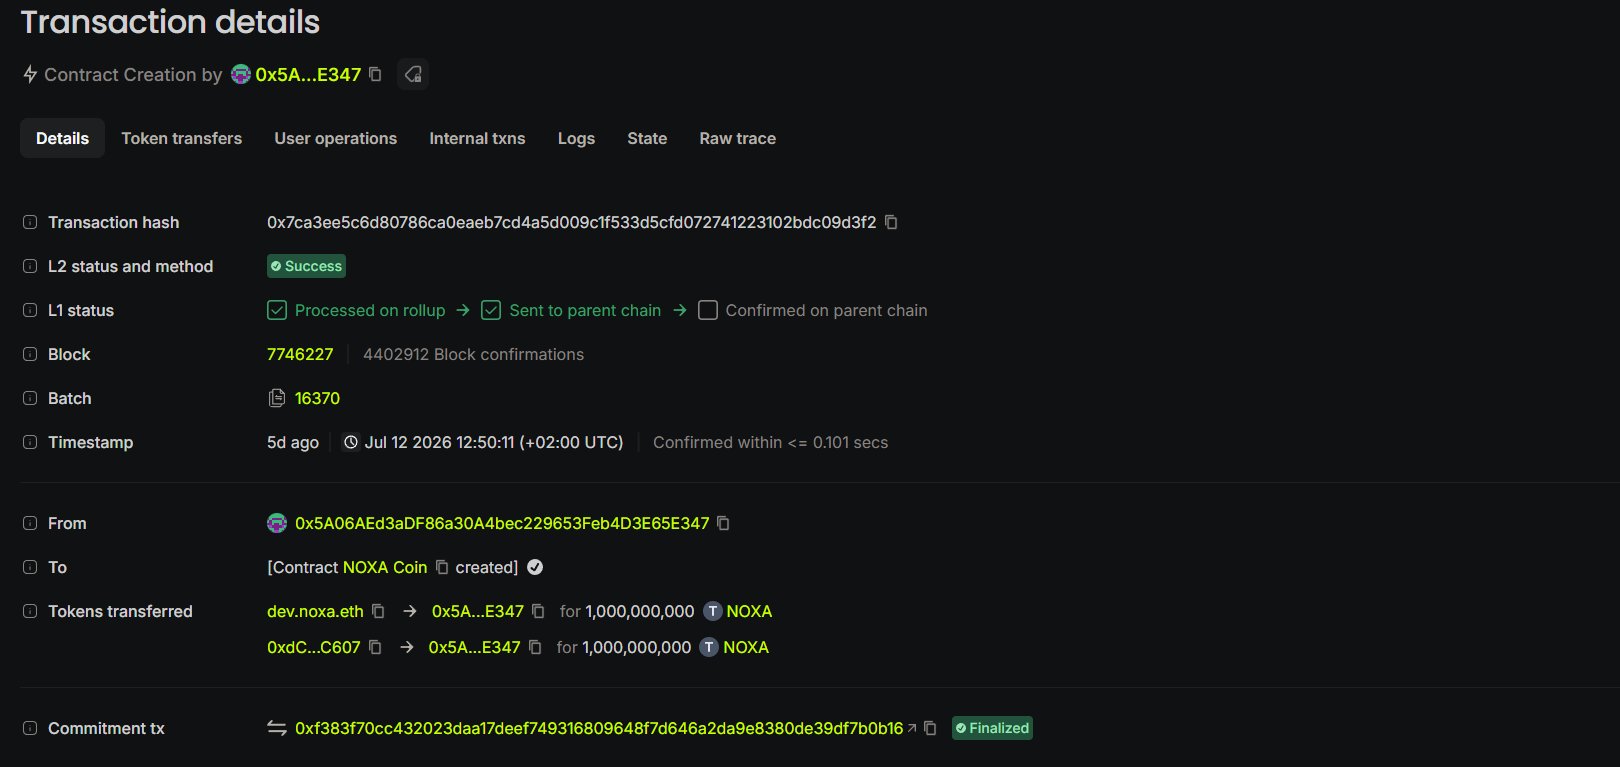Screen dimensions: 1620x767
Task: Click the Processed on rollup checkbox
Action: pos(277,310)
